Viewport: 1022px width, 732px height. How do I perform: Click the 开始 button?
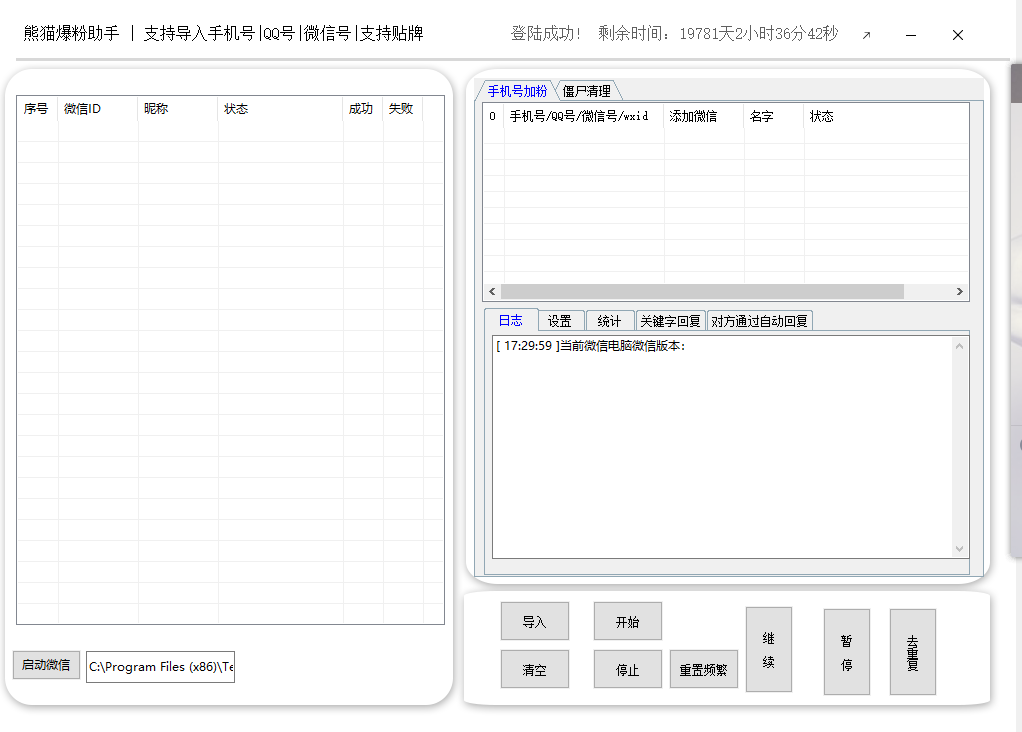628,621
